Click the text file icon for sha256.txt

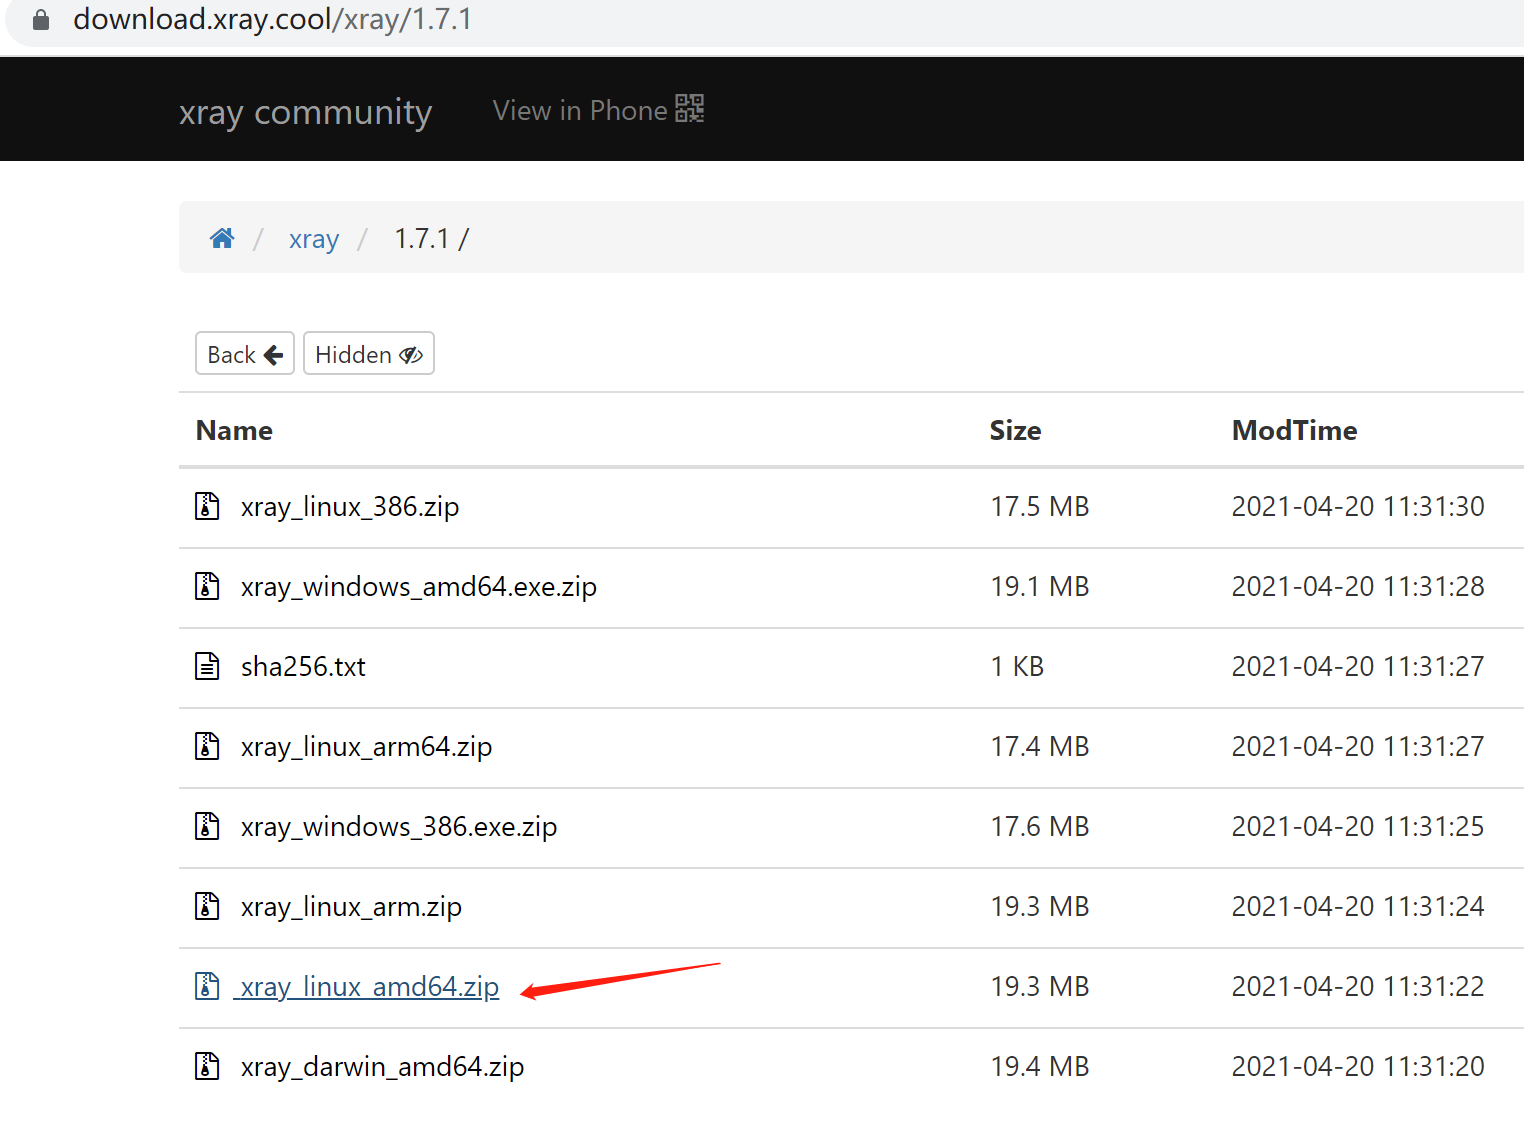tap(207, 666)
